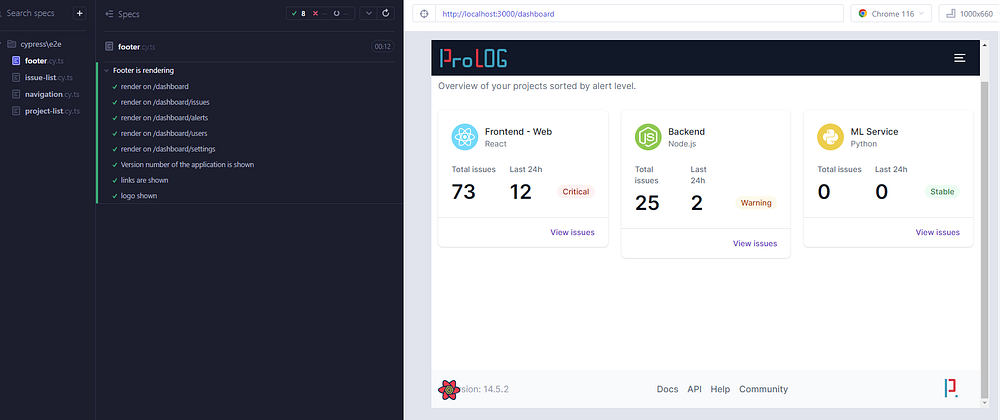
Task: Click the Node.js icon on Backend card
Action: click(x=648, y=137)
